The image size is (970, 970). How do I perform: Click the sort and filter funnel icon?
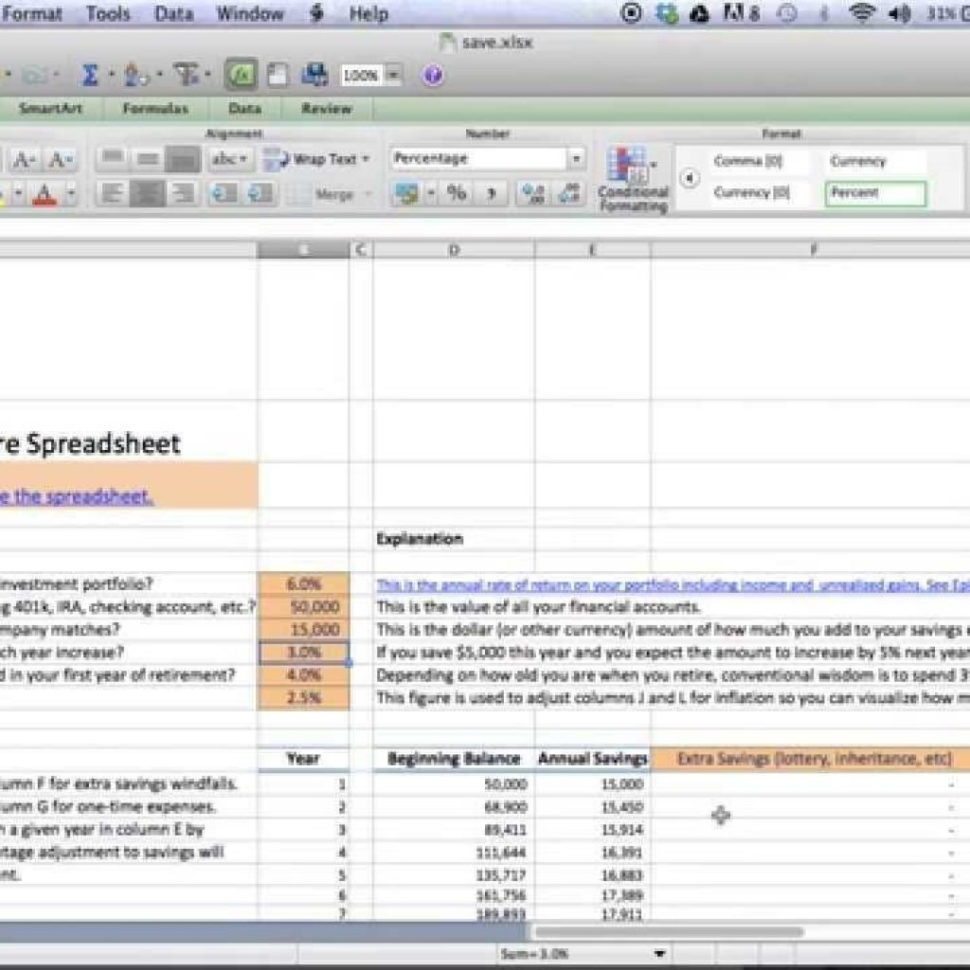click(x=185, y=74)
